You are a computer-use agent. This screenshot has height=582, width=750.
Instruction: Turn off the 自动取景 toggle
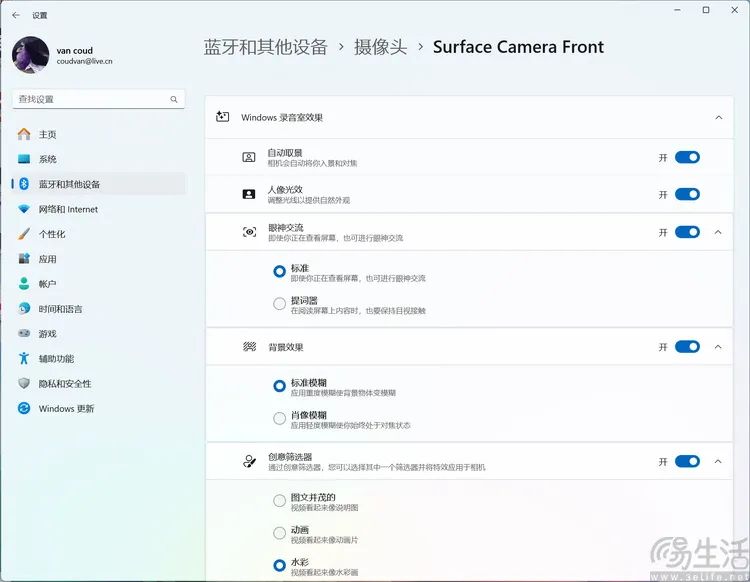coord(687,157)
